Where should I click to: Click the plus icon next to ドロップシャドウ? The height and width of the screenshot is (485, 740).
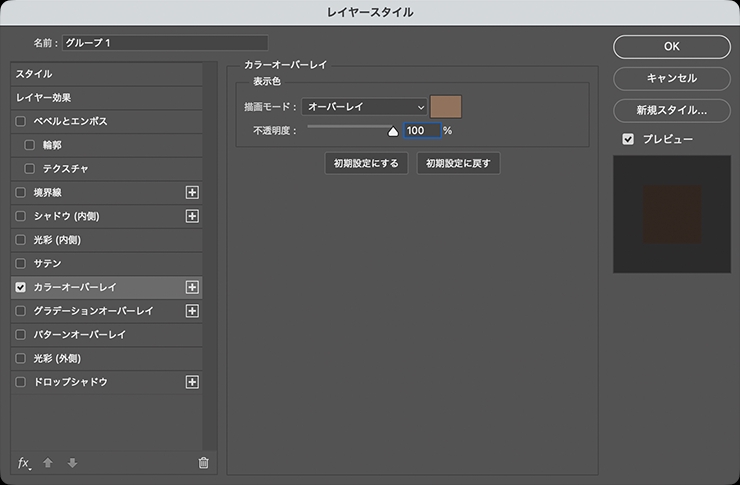click(193, 382)
